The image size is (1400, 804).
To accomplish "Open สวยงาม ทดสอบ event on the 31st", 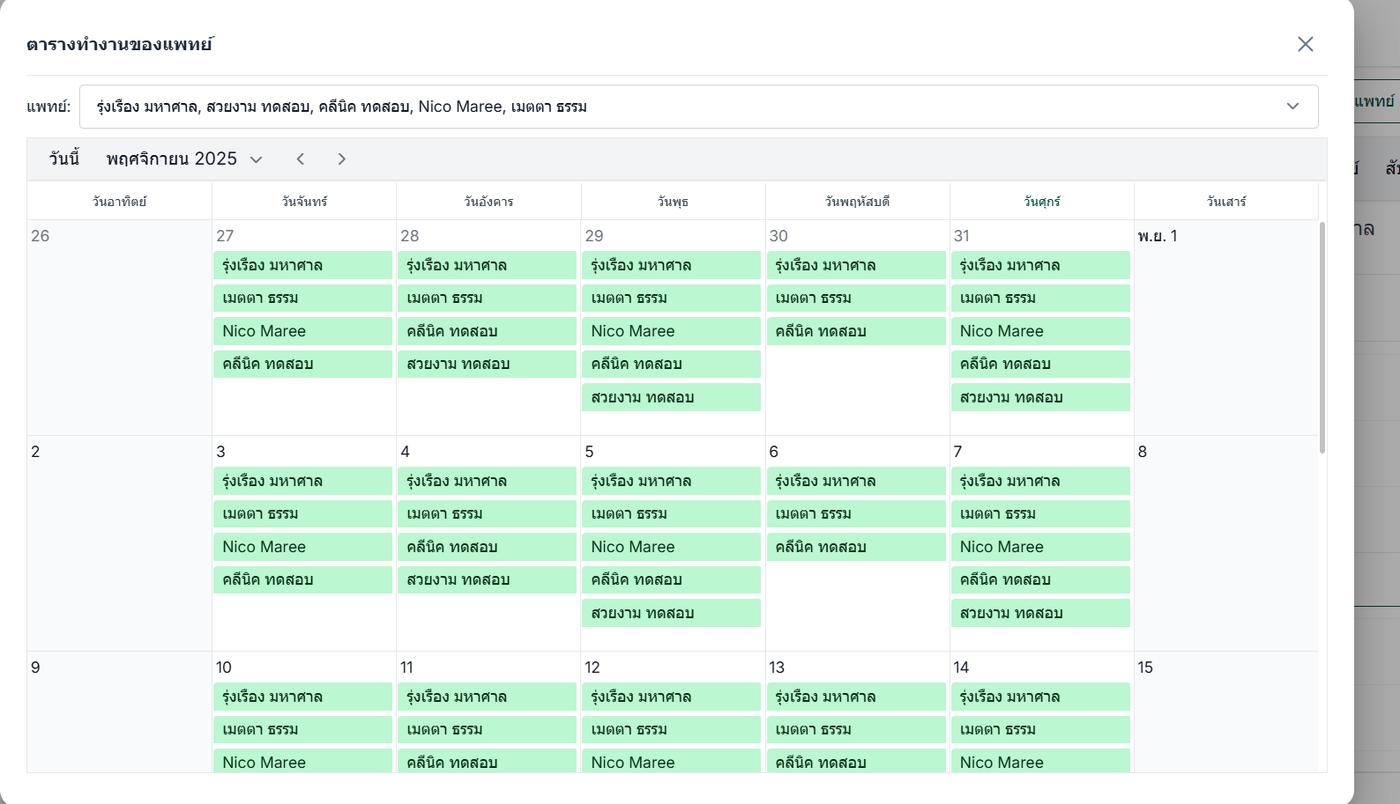I will pyautogui.click(x=1040, y=397).
